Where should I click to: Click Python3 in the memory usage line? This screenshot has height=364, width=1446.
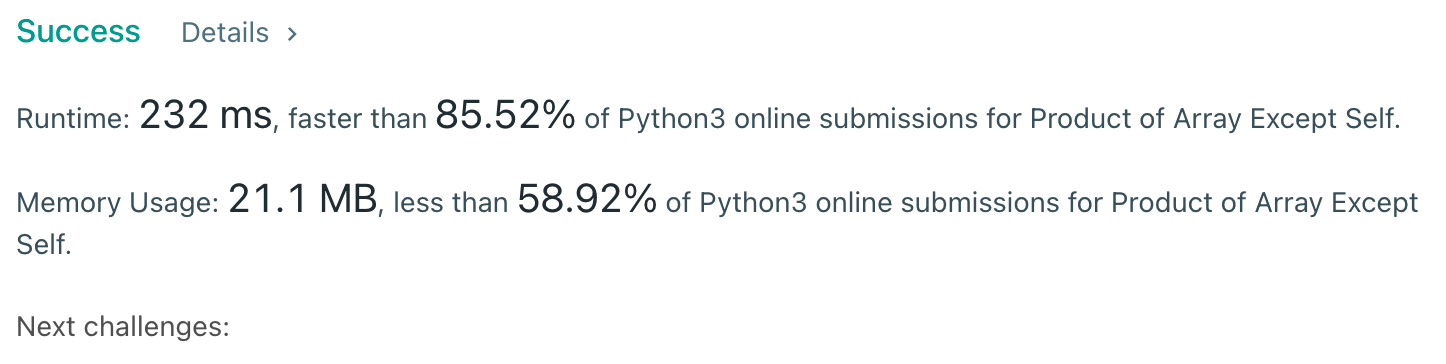744,205
